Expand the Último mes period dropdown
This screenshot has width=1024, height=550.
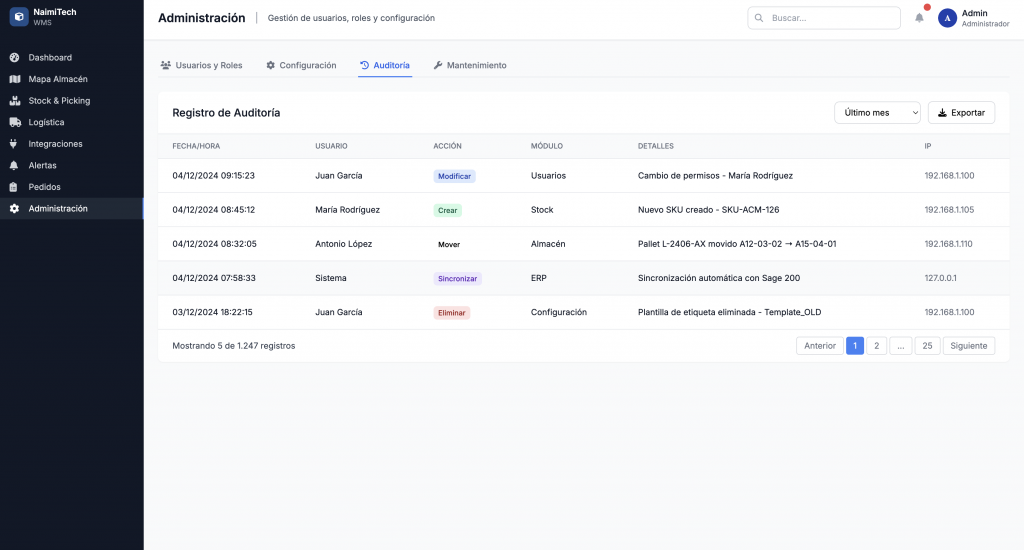(877, 113)
